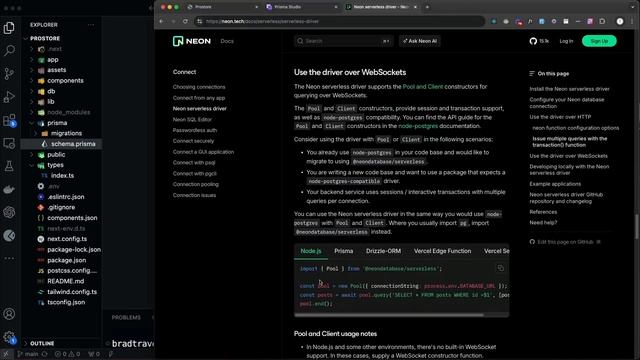Open README.md file
This screenshot has width=640, height=360.
[x=65, y=282]
